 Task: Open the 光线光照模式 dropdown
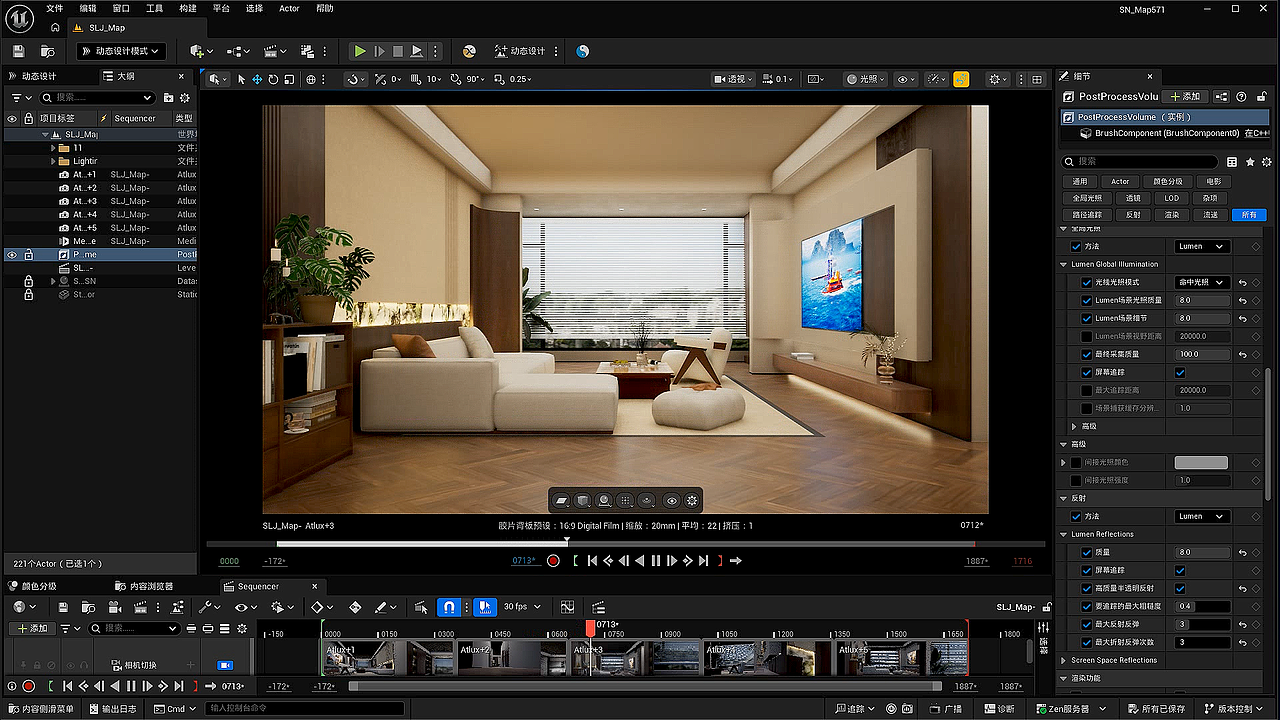coord(1201,283)
